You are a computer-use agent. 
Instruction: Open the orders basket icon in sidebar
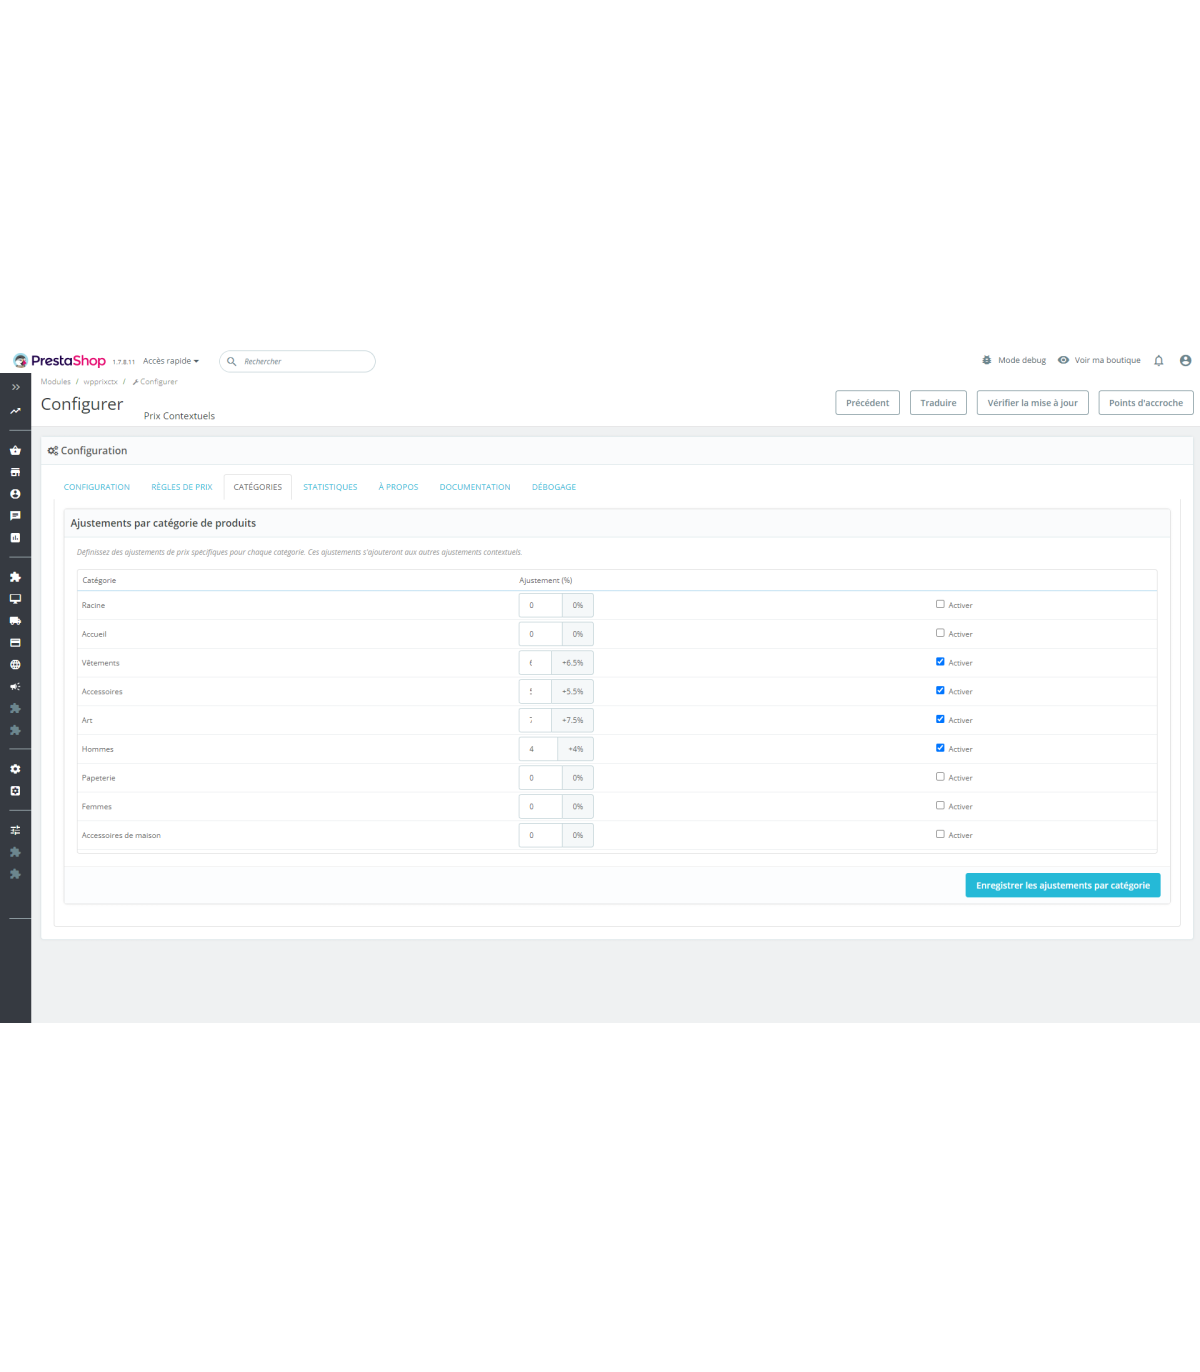[x=15, y=450]
